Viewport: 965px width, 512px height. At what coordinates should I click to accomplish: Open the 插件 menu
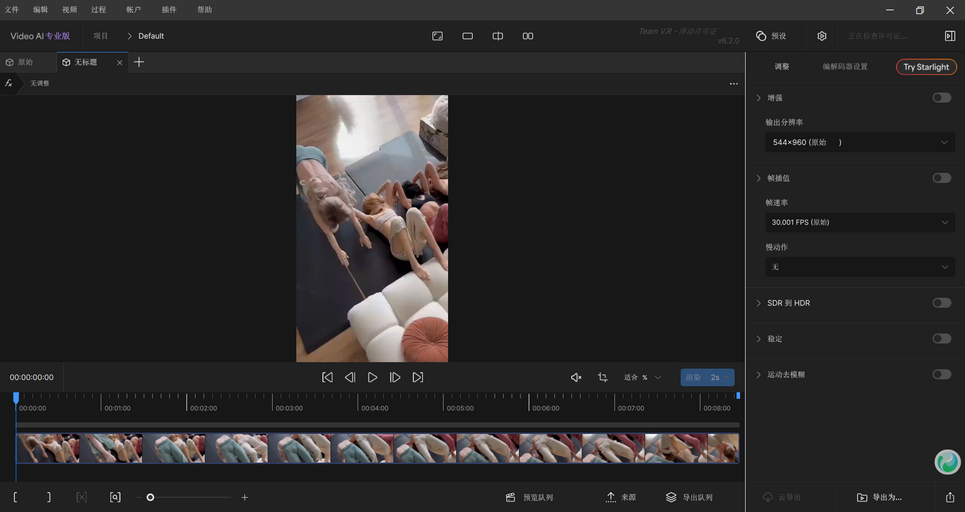tap(169, 10)
